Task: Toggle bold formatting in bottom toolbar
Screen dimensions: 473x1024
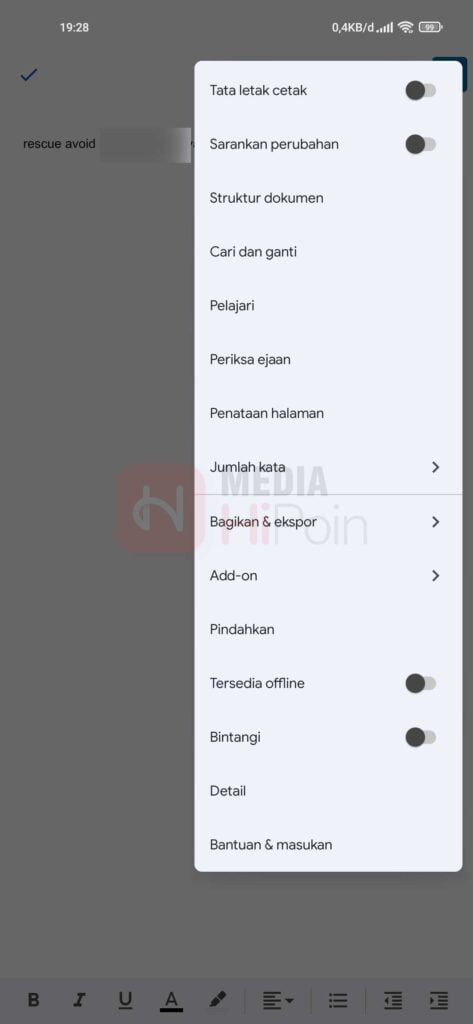Action: [33, 1000]
